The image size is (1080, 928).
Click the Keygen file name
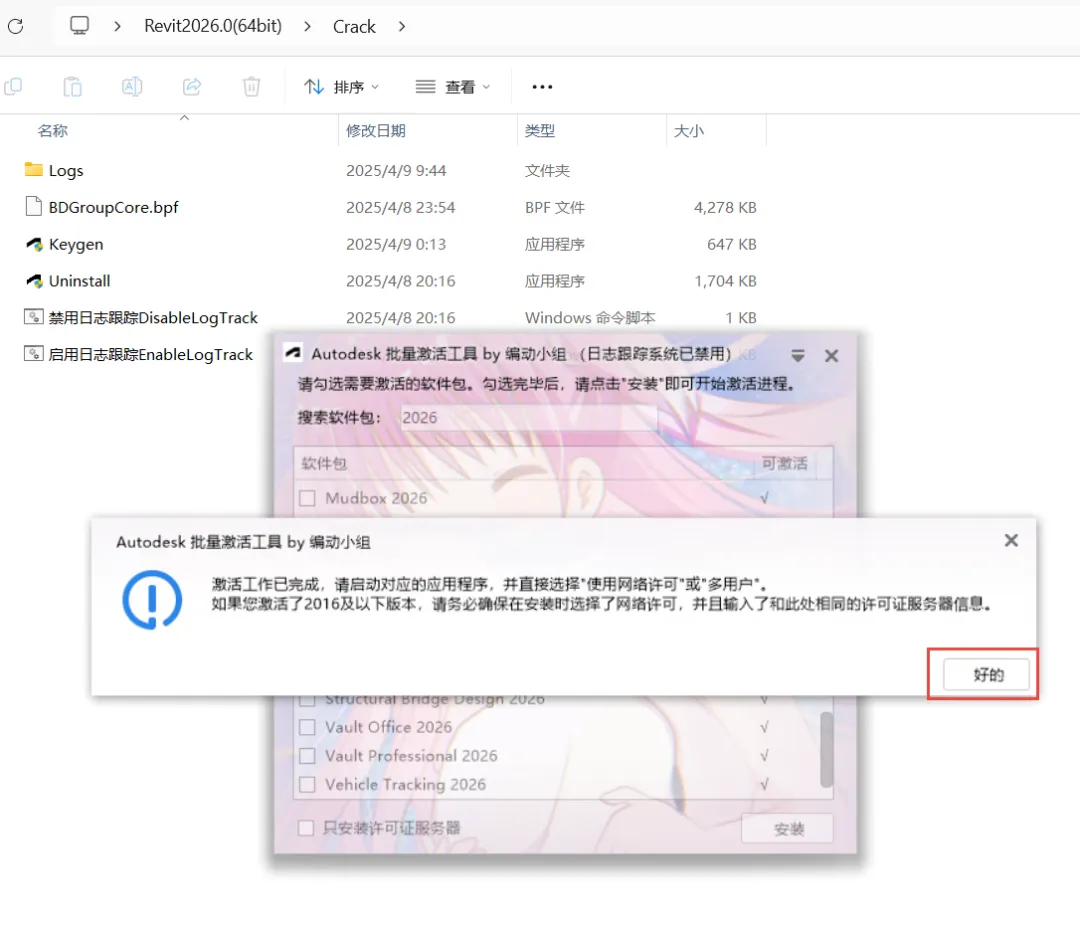click(x=76, y=245)
